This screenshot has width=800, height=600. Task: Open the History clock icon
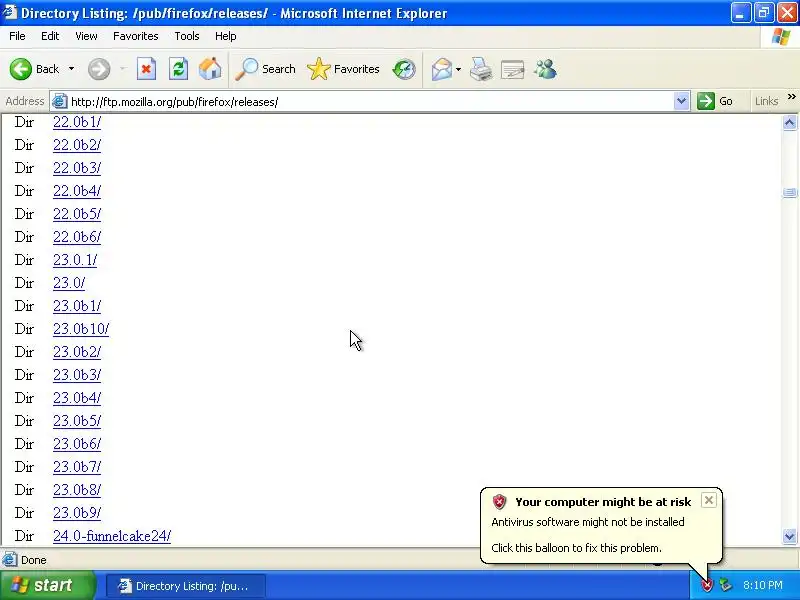404,69
